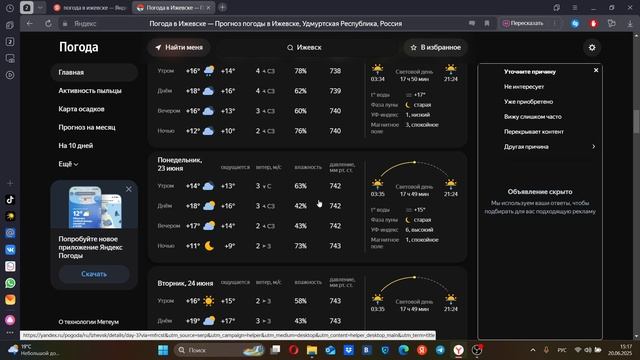This screenshot has width=640, height=360.
Task: Close the active Погода в Ижевске tab
Action: tap(208, 7)
